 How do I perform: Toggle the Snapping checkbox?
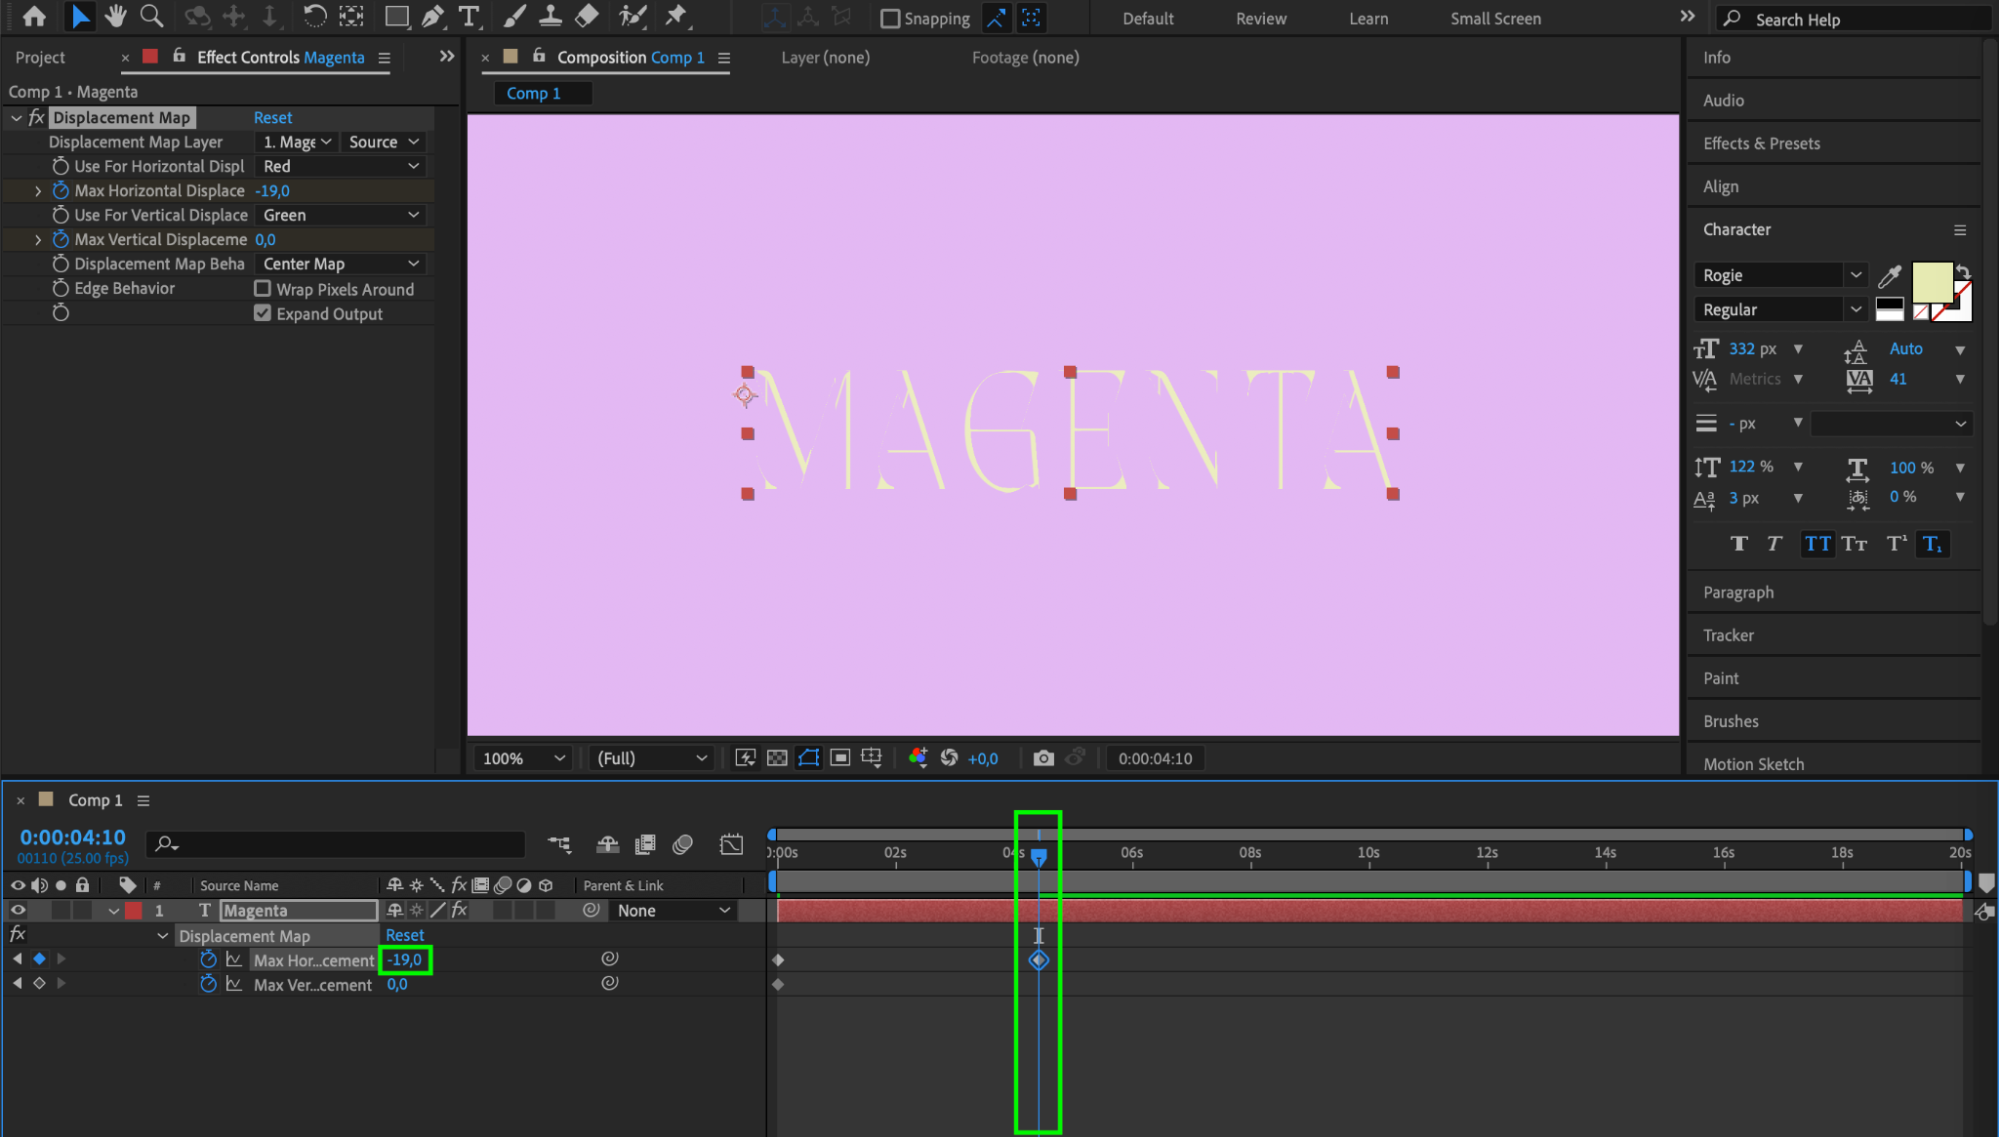coord(890,18)
